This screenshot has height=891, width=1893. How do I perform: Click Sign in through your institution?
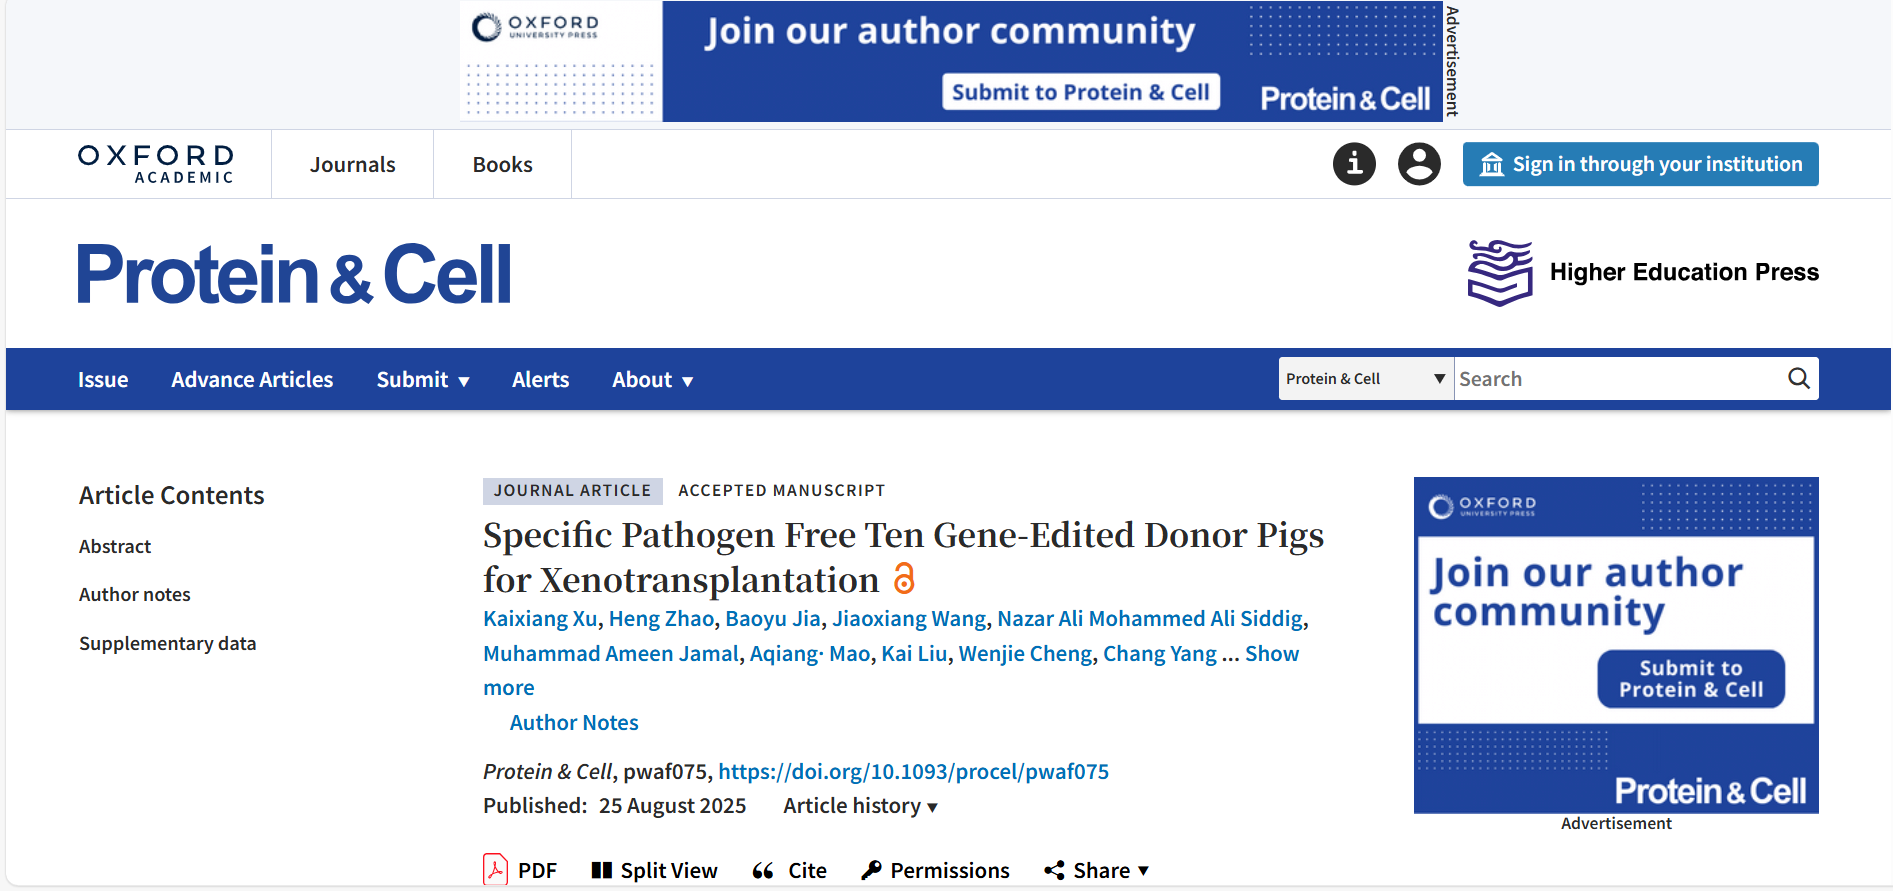click(1640, 164)
